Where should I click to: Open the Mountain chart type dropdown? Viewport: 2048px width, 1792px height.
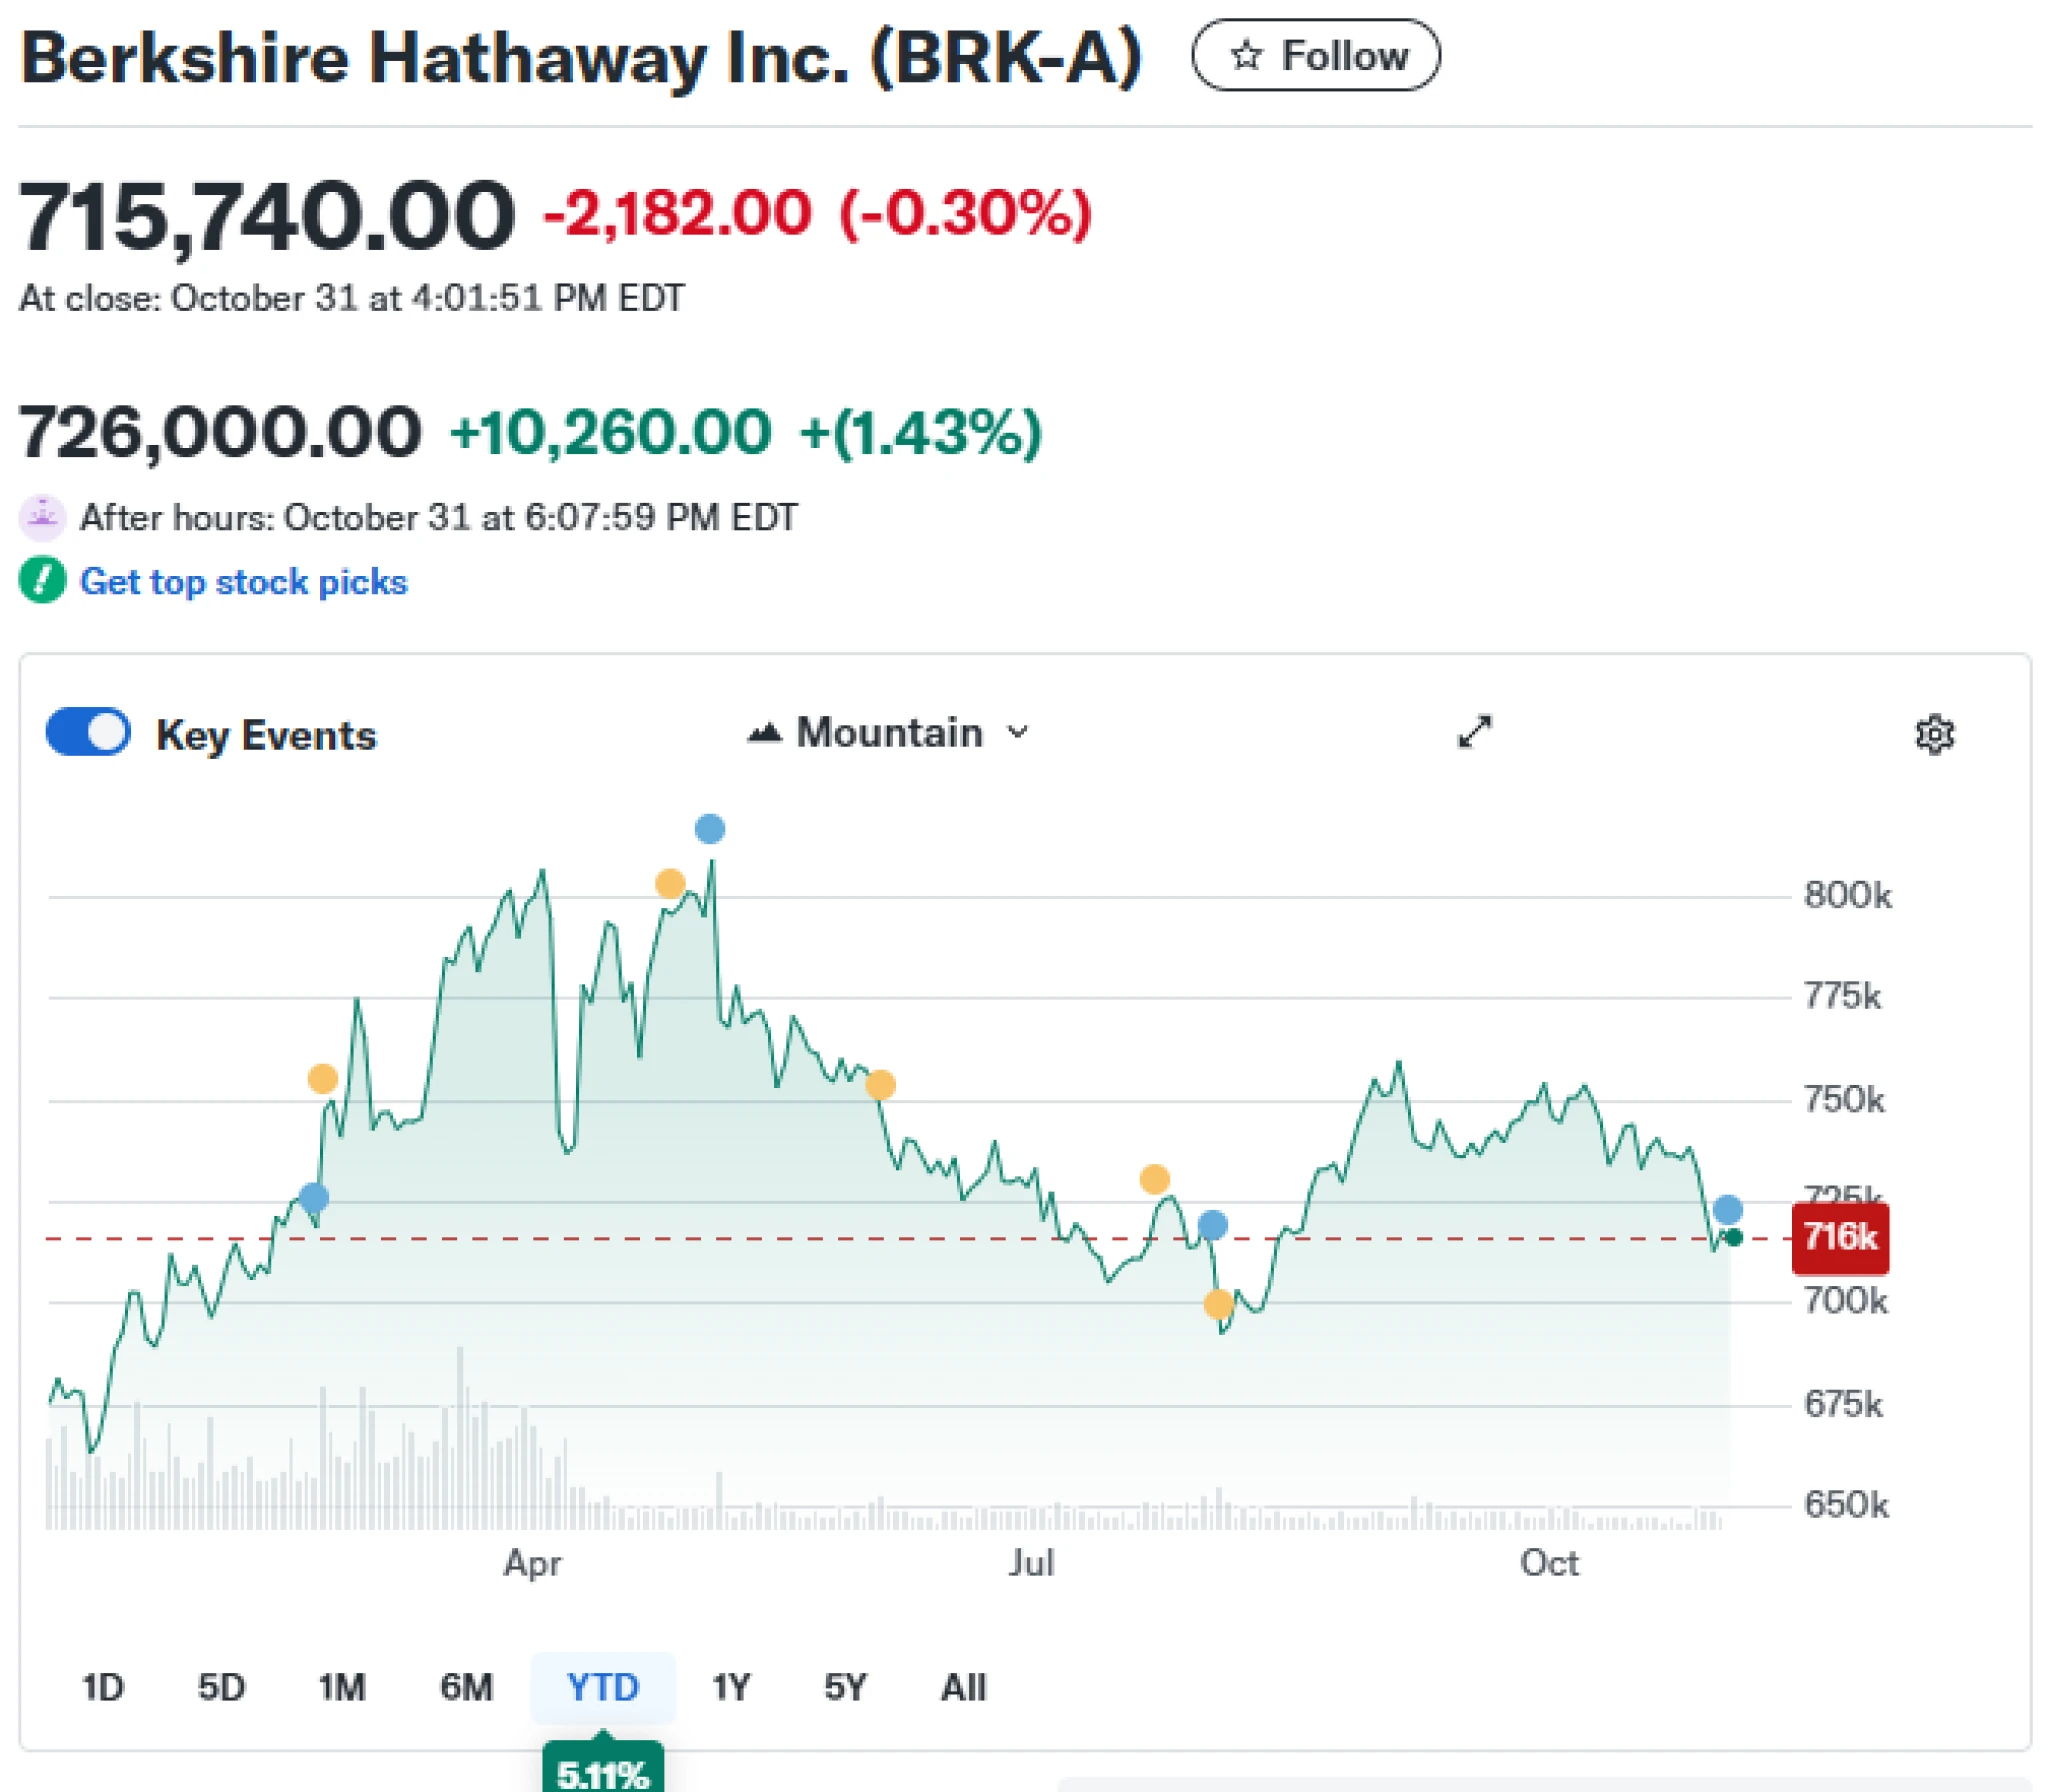click(x=890, y=733)
